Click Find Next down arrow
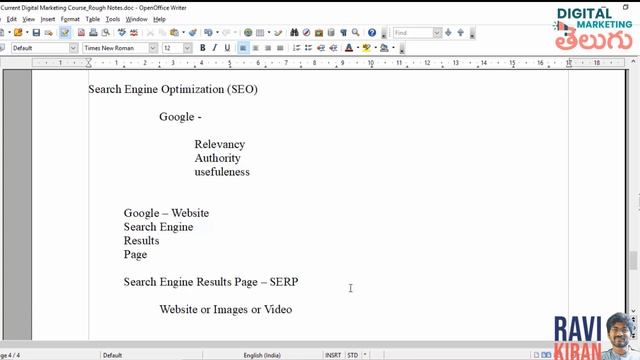This screenshot has width=640, height=360. point(448,33)
